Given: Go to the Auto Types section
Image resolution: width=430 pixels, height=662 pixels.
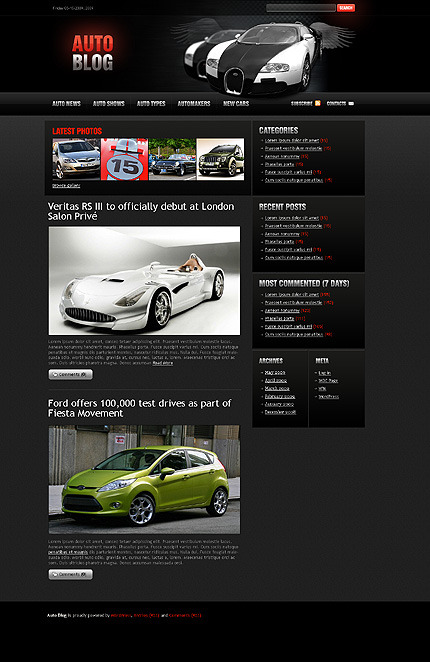Looking at the screenshot, I should [x=151, y=103].
